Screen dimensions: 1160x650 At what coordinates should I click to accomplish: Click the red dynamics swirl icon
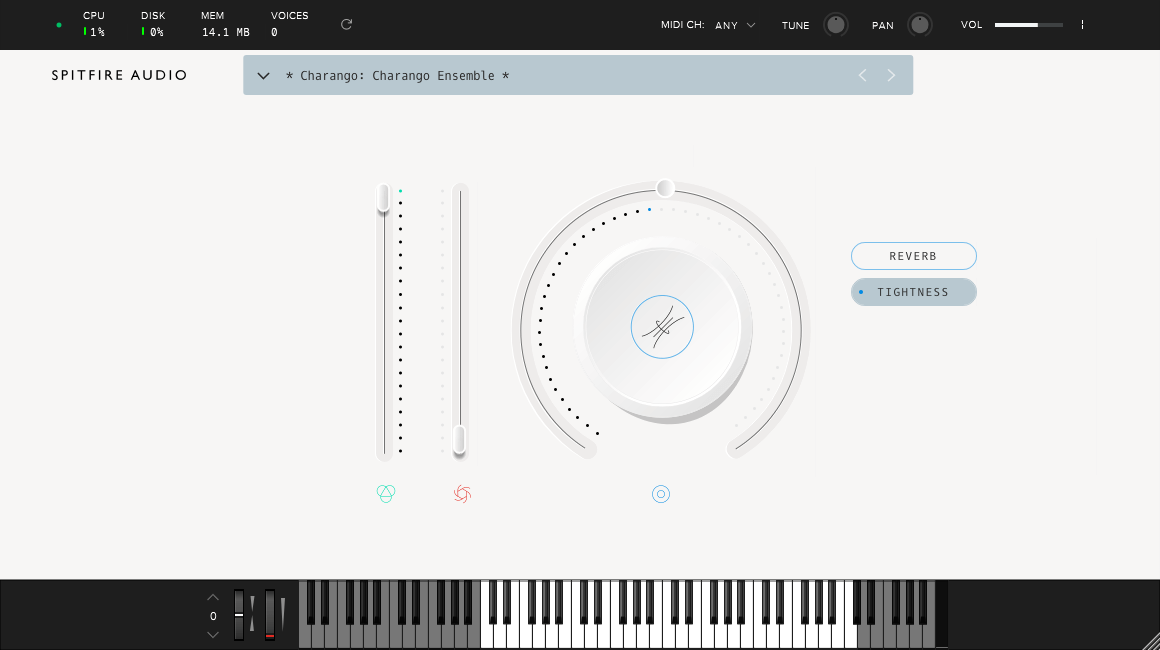(x=461, y=493)
